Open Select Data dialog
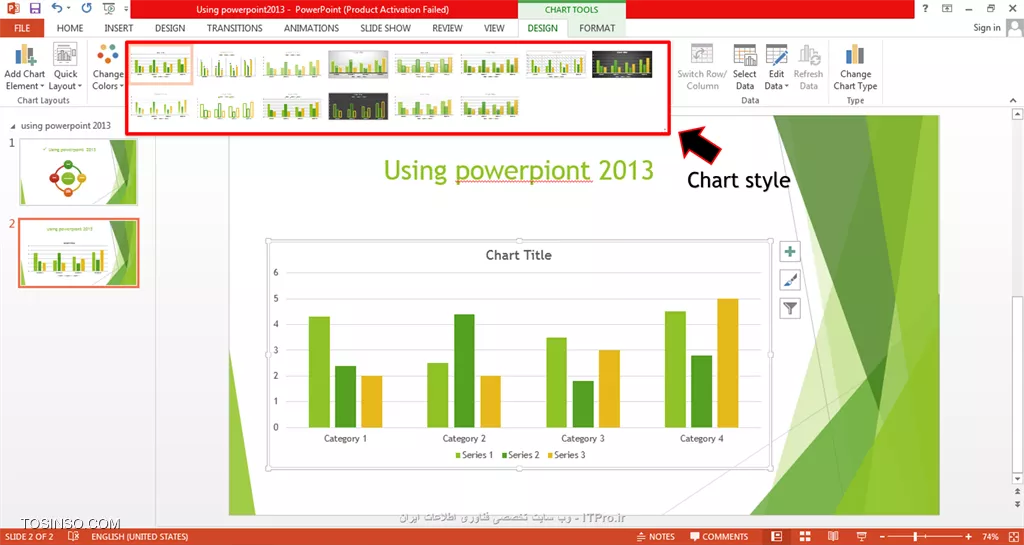This screenshot has width=1024, height=545. (744, 67)
